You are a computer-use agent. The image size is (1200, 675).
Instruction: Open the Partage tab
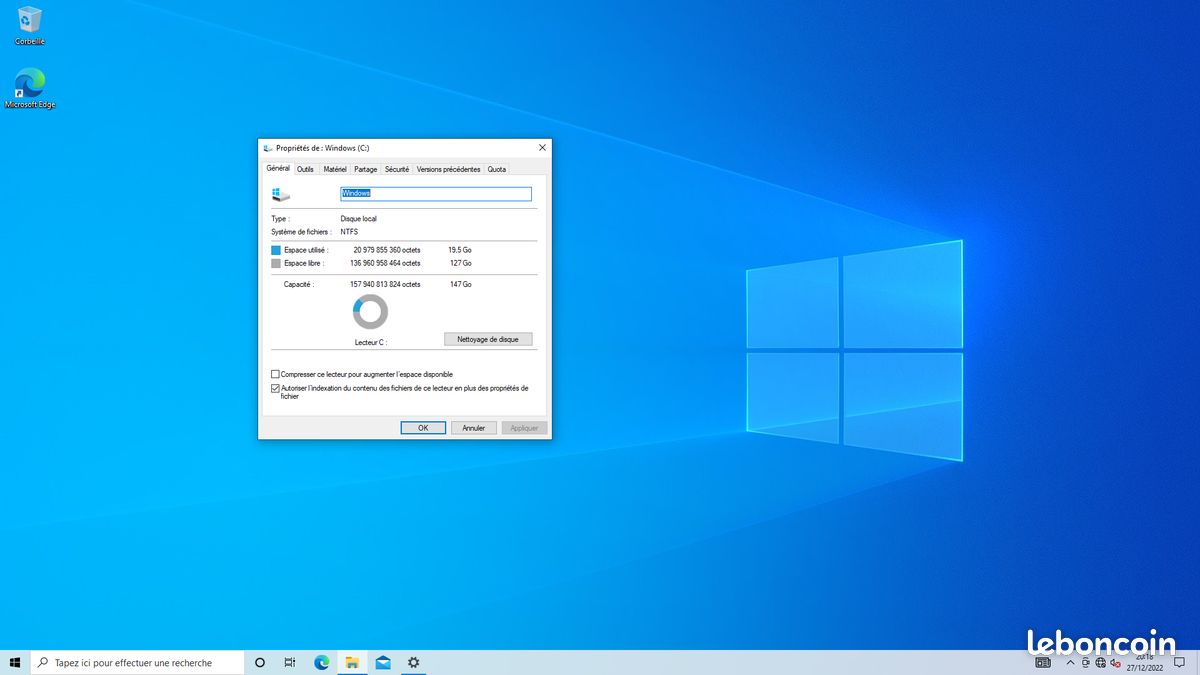366,169
